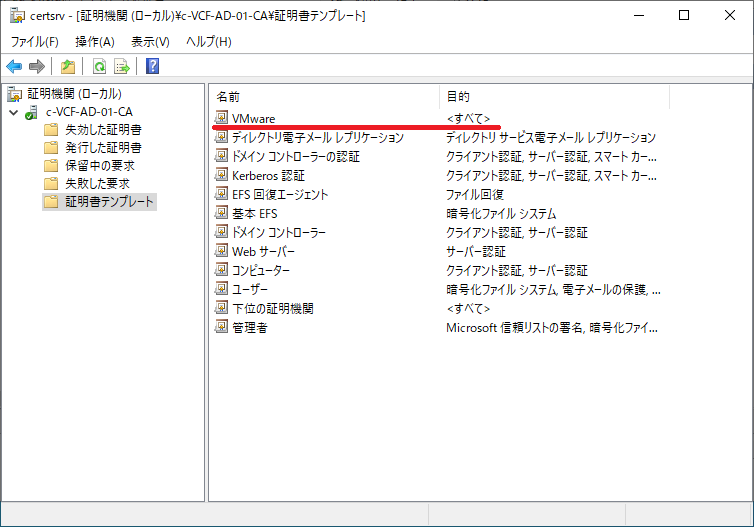Select the 下位の証明機関 template name
The height and width of the screenshot is (527, 754).
pyautogui.click(x=273, y=308)
